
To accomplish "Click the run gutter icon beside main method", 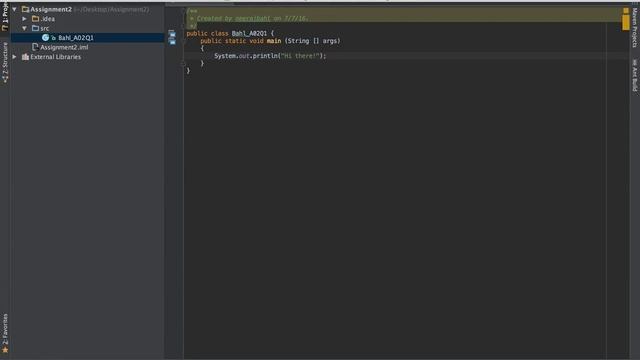I will pos(172,41).
